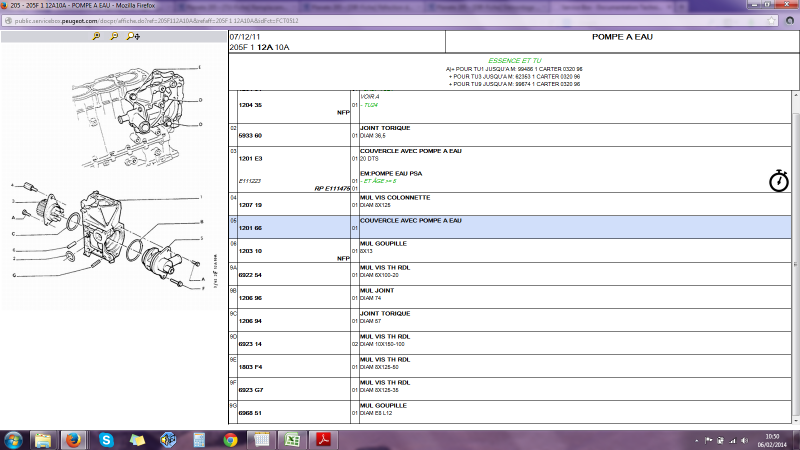Click MUL GOUPILLE 8X13 row

click(510, 251)
